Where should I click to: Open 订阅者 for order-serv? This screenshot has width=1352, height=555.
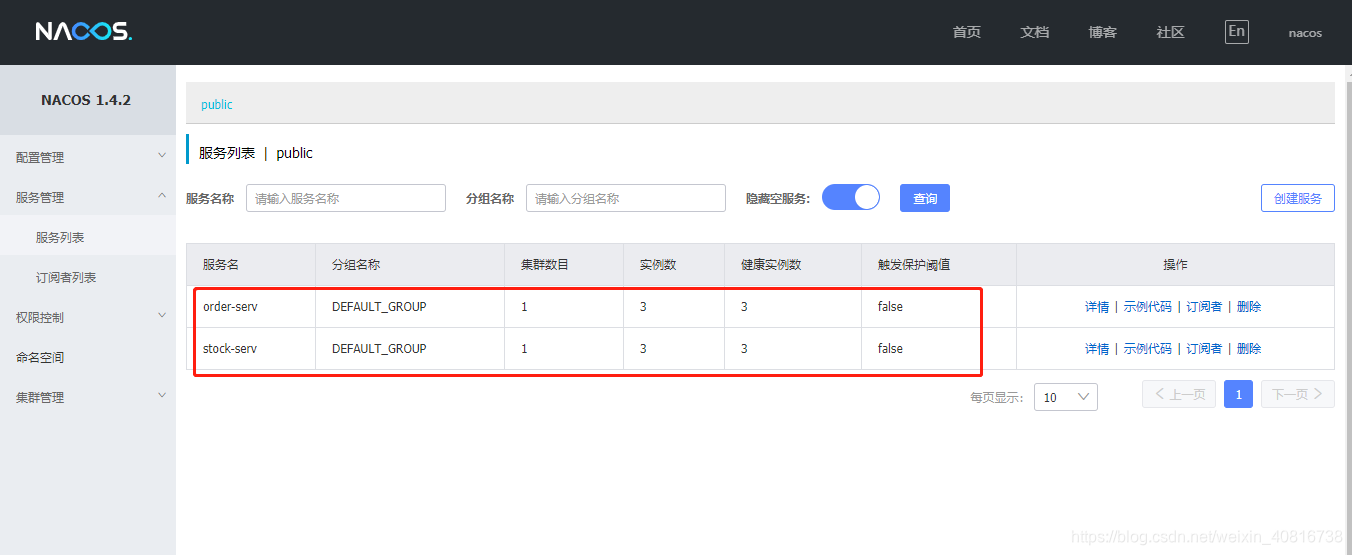[x=1204, y=307]
